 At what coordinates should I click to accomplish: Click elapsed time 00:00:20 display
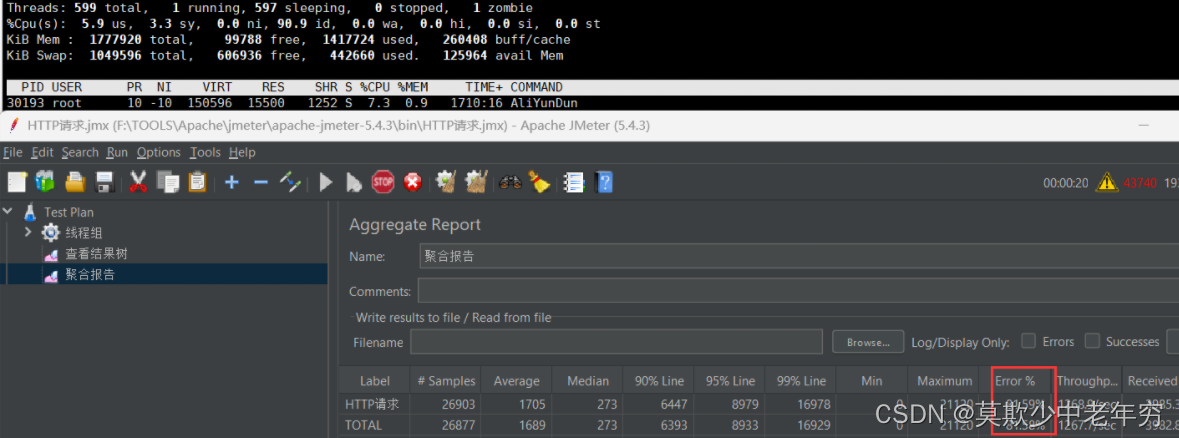coord(1067,183)
